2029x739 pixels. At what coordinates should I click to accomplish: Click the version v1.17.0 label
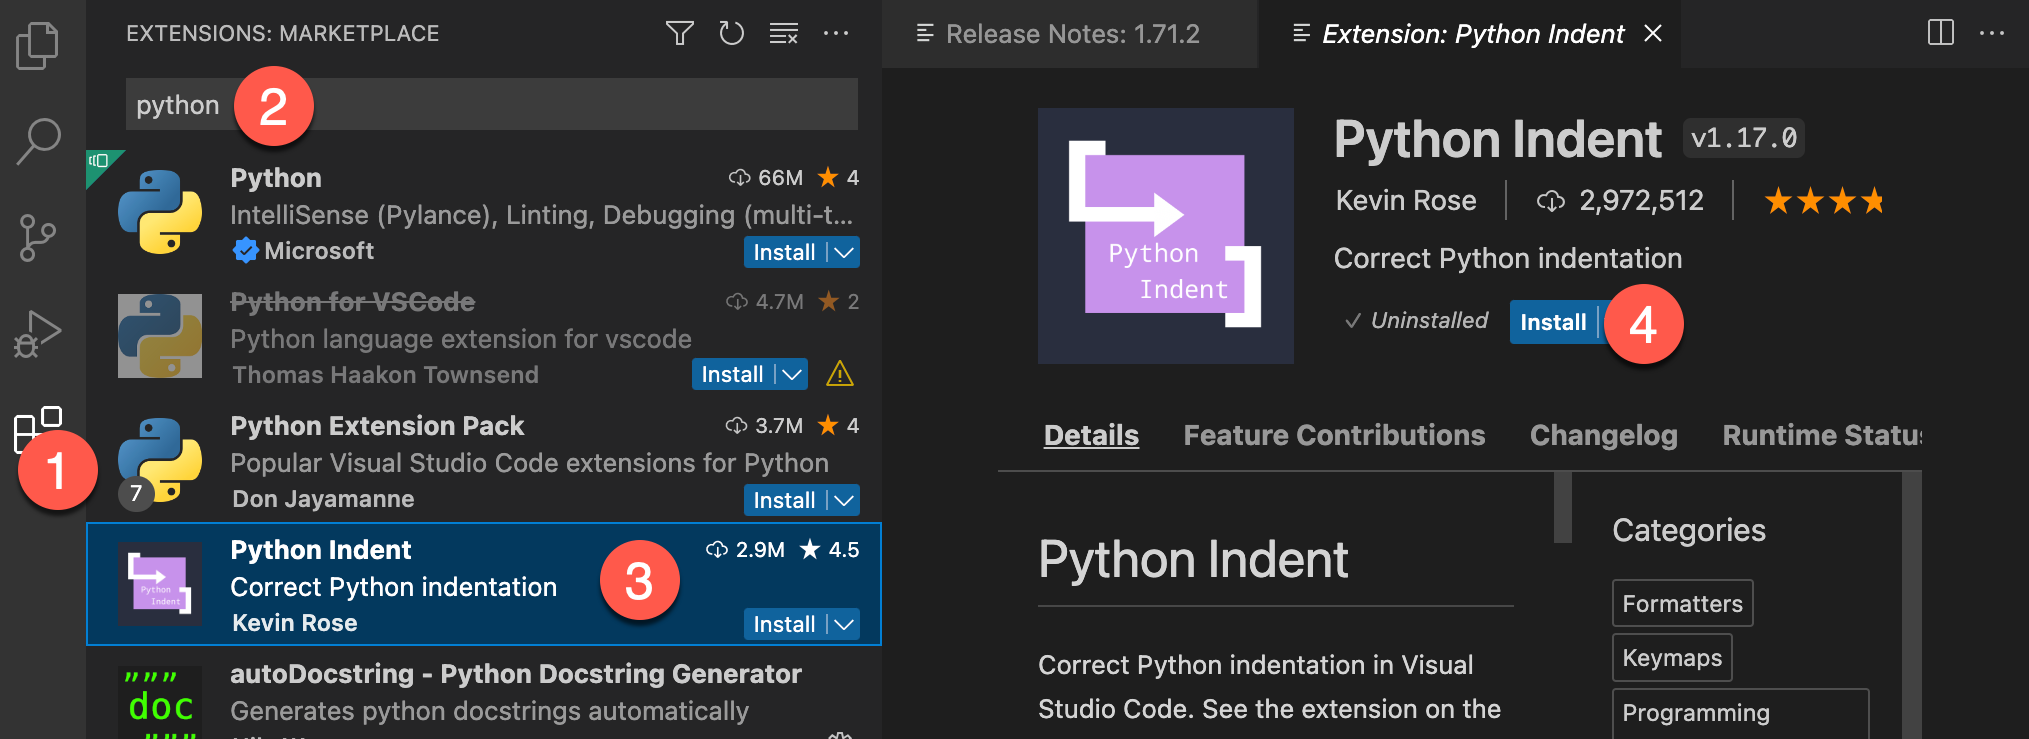[x=1743, y=137]
